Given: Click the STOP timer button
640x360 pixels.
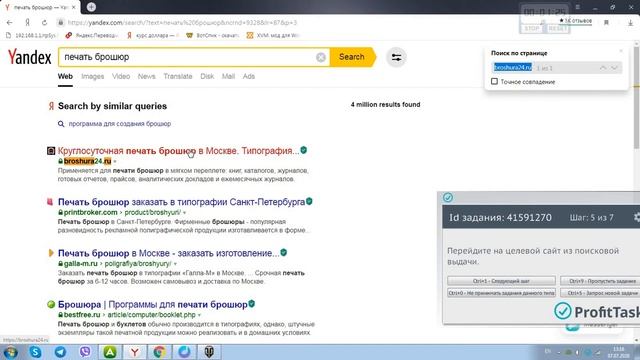Looking at the screenshot, I should [532, 29].
